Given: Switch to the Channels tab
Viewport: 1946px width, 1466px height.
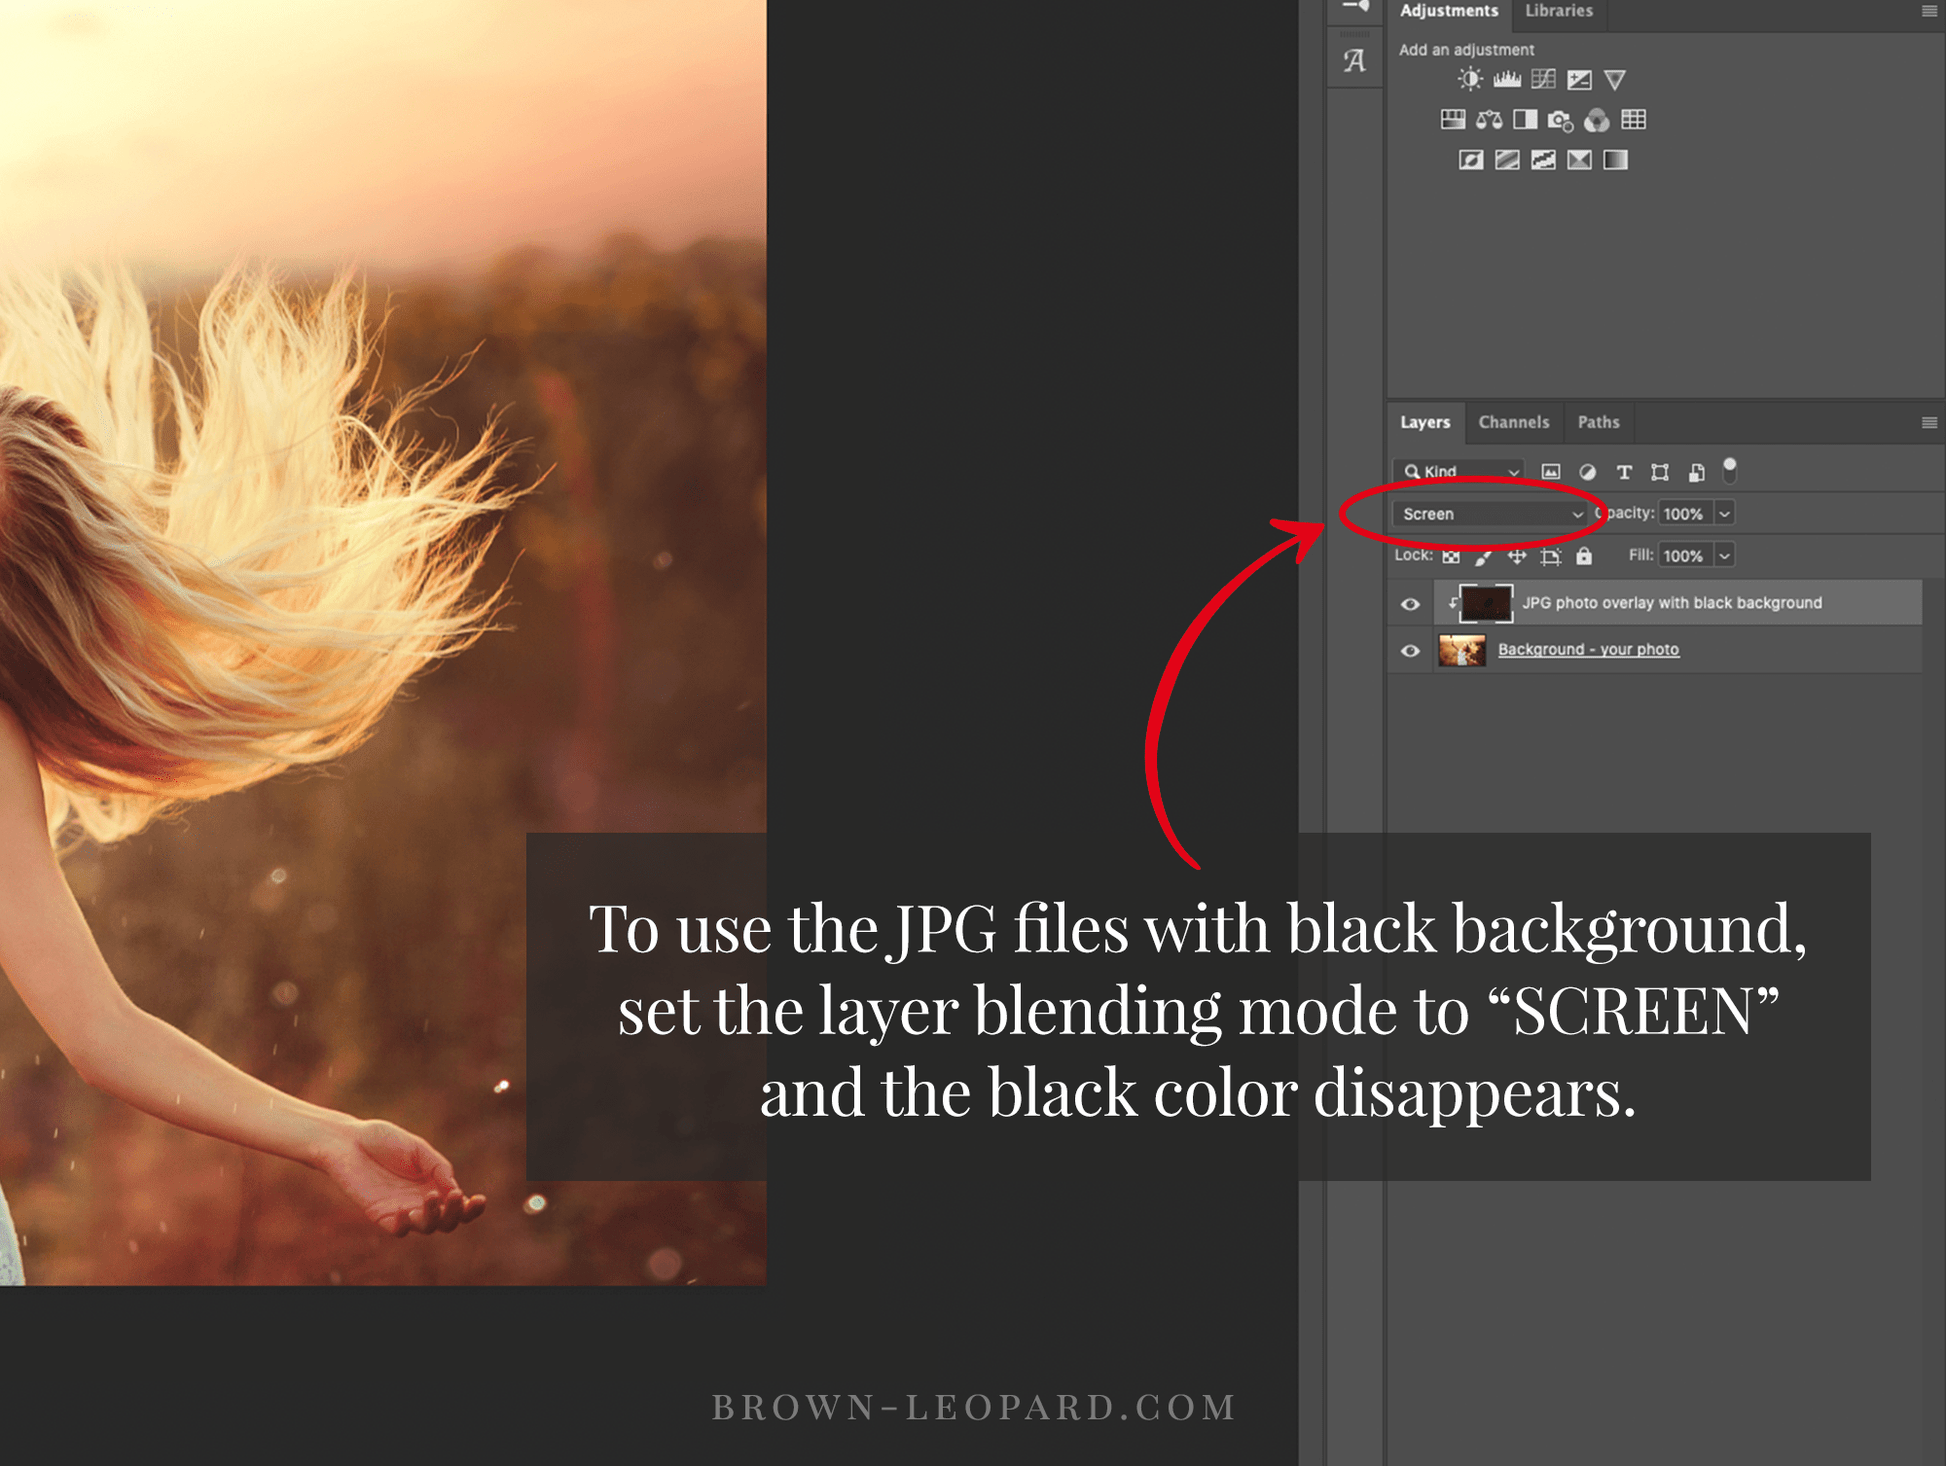Looking at the screenshot, I should click(1513, 422).
